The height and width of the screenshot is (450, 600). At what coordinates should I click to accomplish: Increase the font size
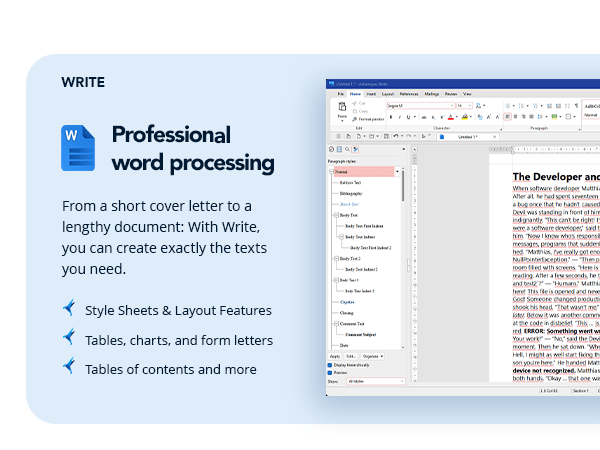click(489, 117)
